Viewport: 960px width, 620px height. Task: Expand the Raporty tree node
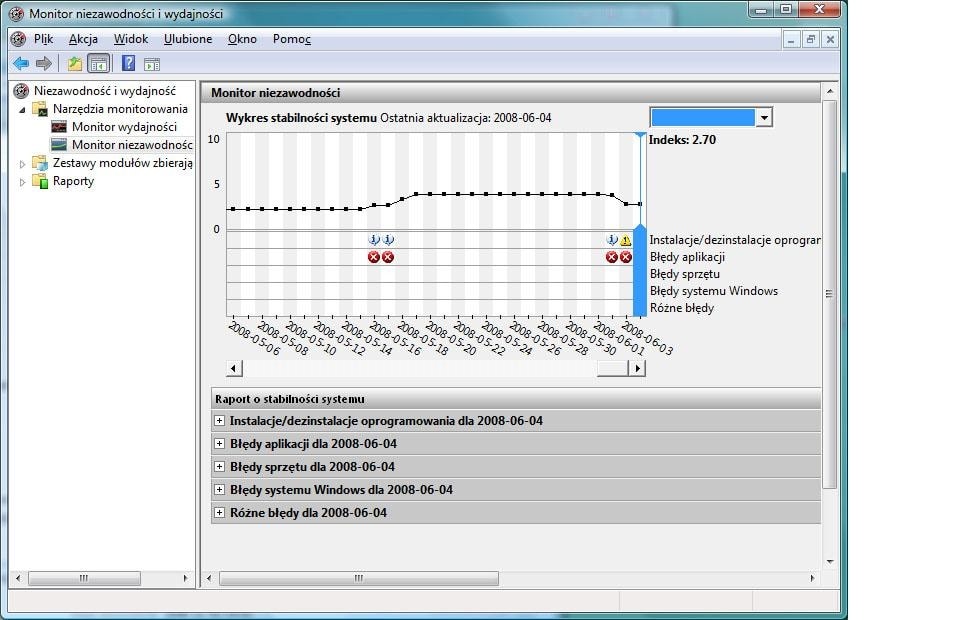tap(23, 182)
